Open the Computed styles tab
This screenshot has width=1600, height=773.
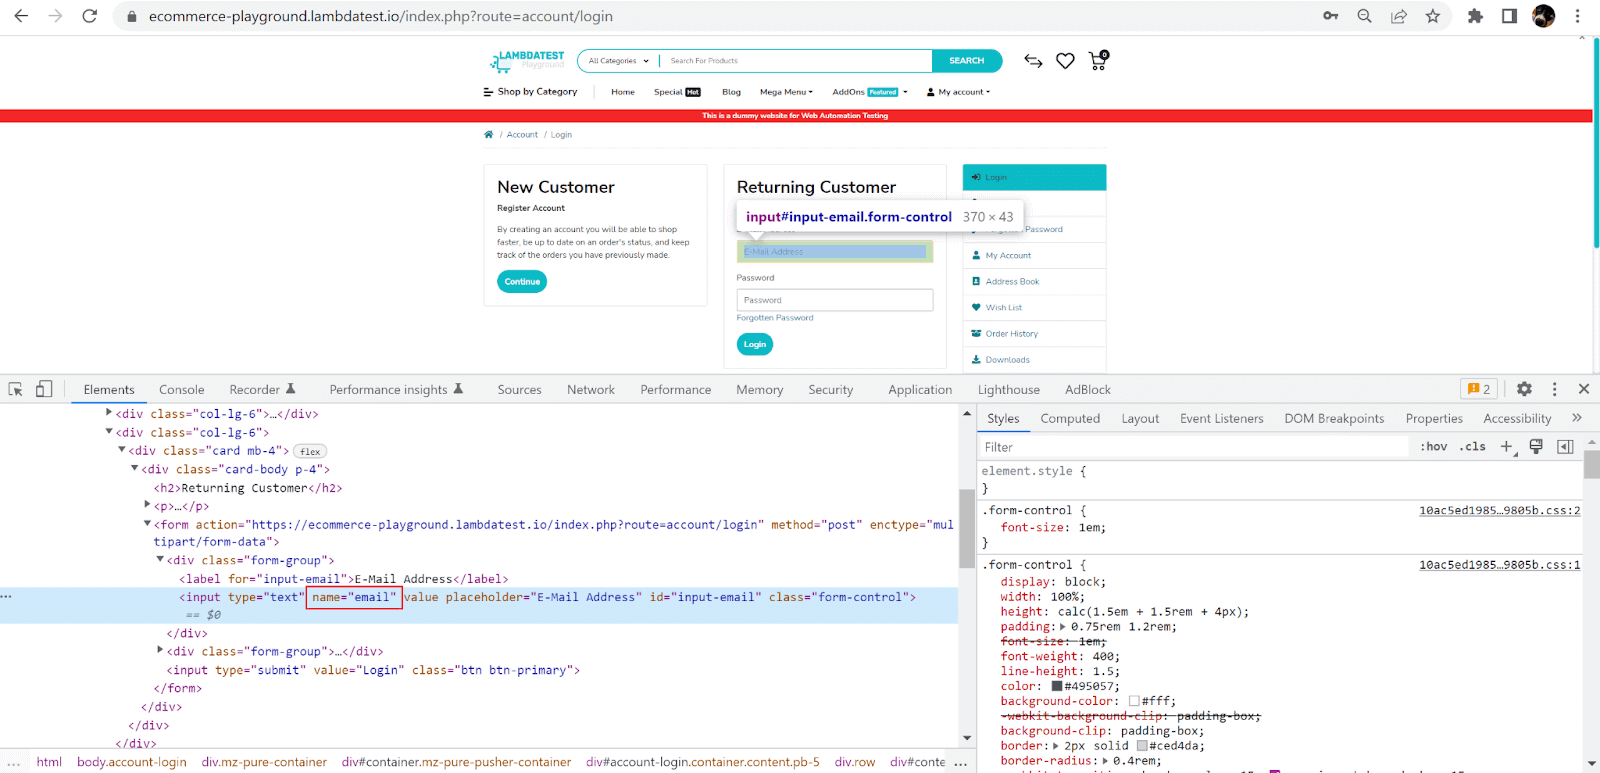click(1069, 419)
